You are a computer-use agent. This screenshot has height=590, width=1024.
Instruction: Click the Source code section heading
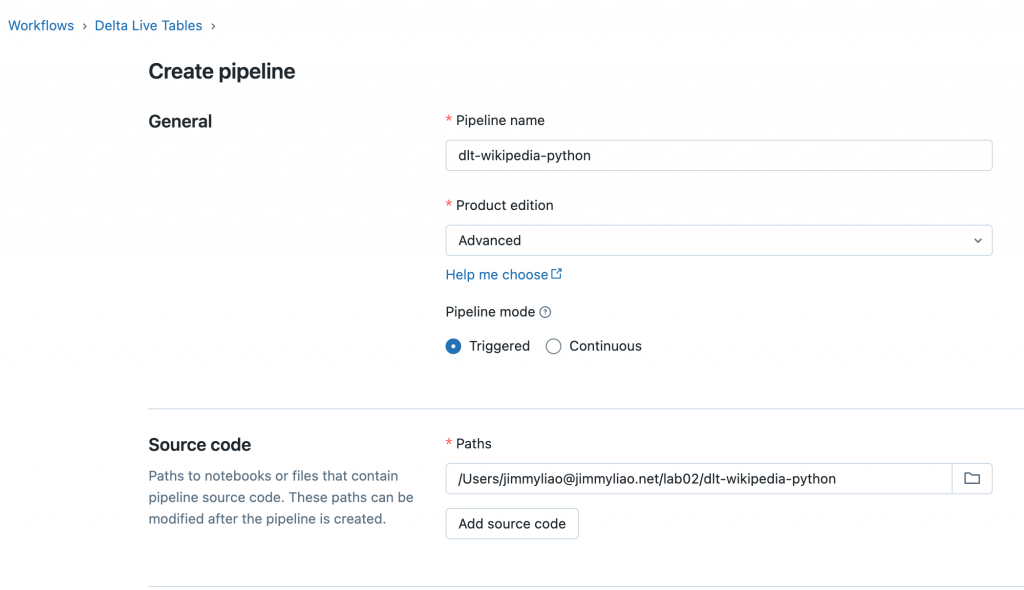(199, 445)
